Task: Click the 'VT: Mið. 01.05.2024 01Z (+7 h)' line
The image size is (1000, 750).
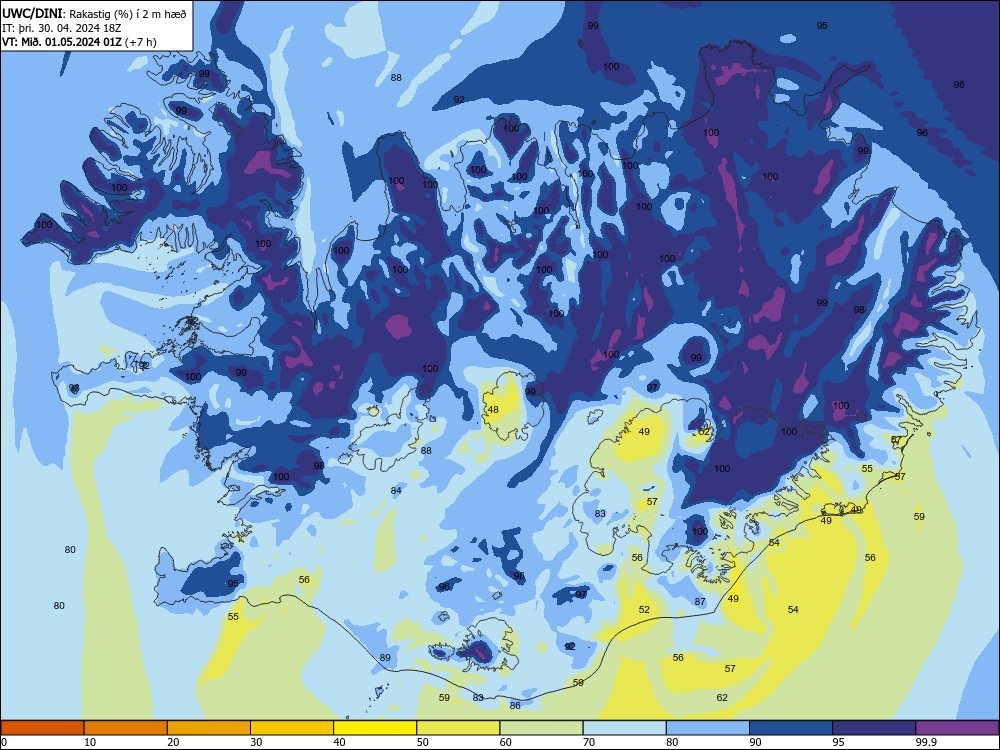Action: point(79,42)
